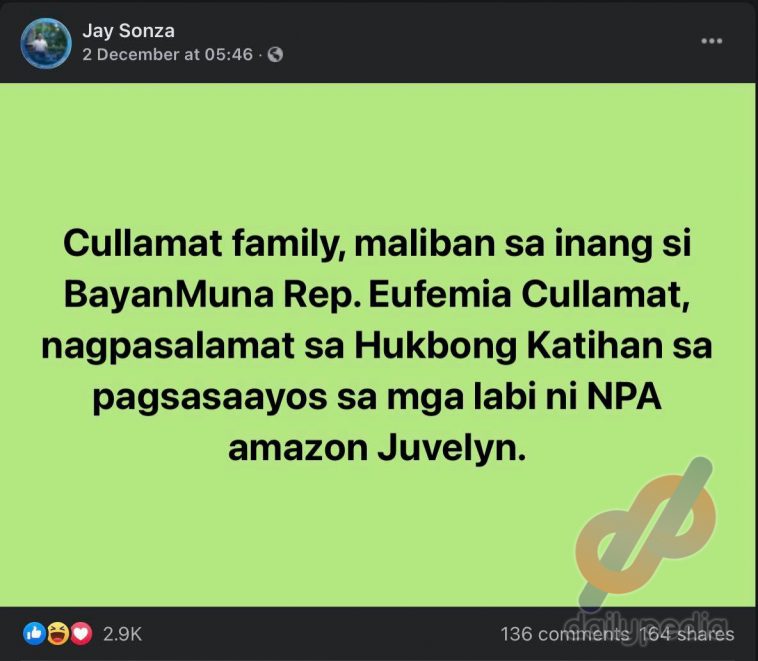This screenshot has width=758, height=661.
Task: Click the Haha laughing reaction icon
Action: point(58,633)
